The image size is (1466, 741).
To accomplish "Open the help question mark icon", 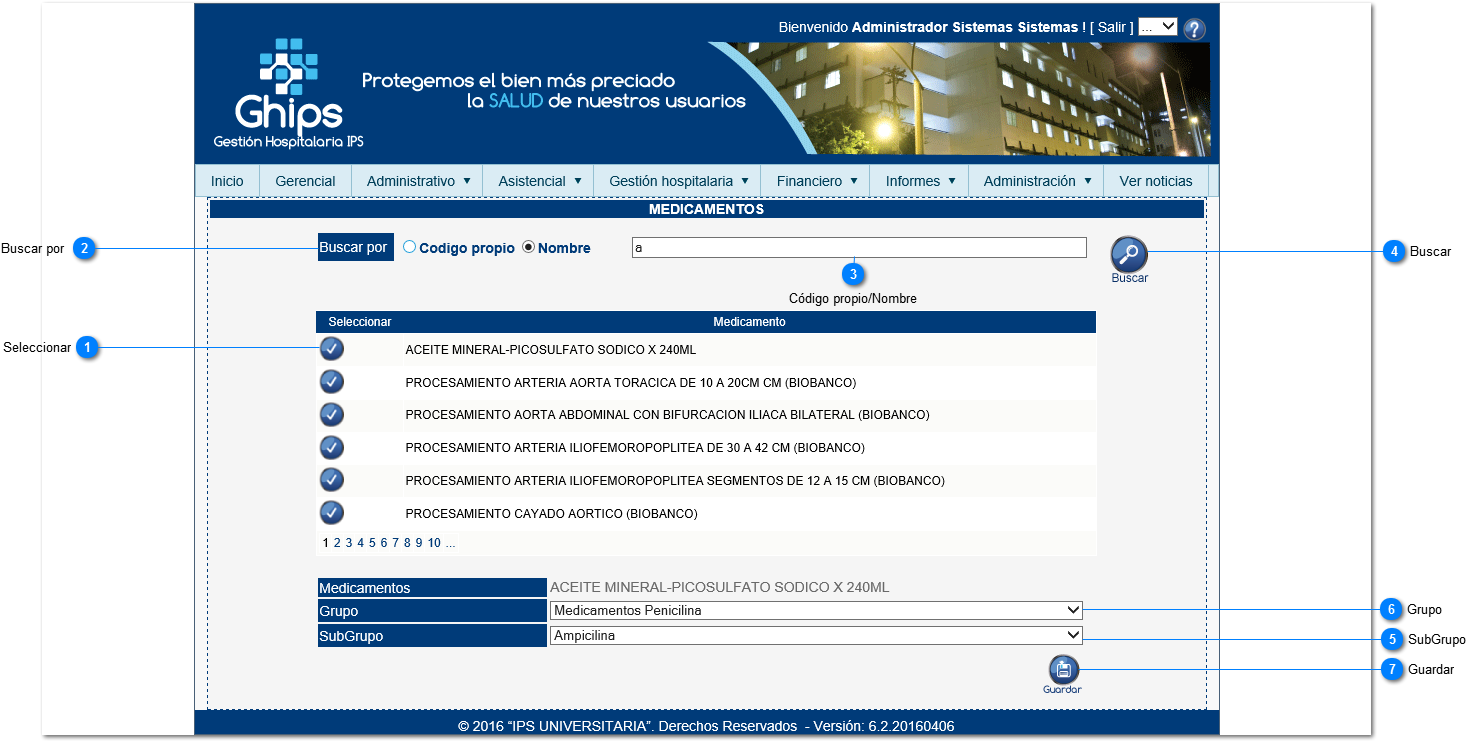I will tap(1194, 29).
